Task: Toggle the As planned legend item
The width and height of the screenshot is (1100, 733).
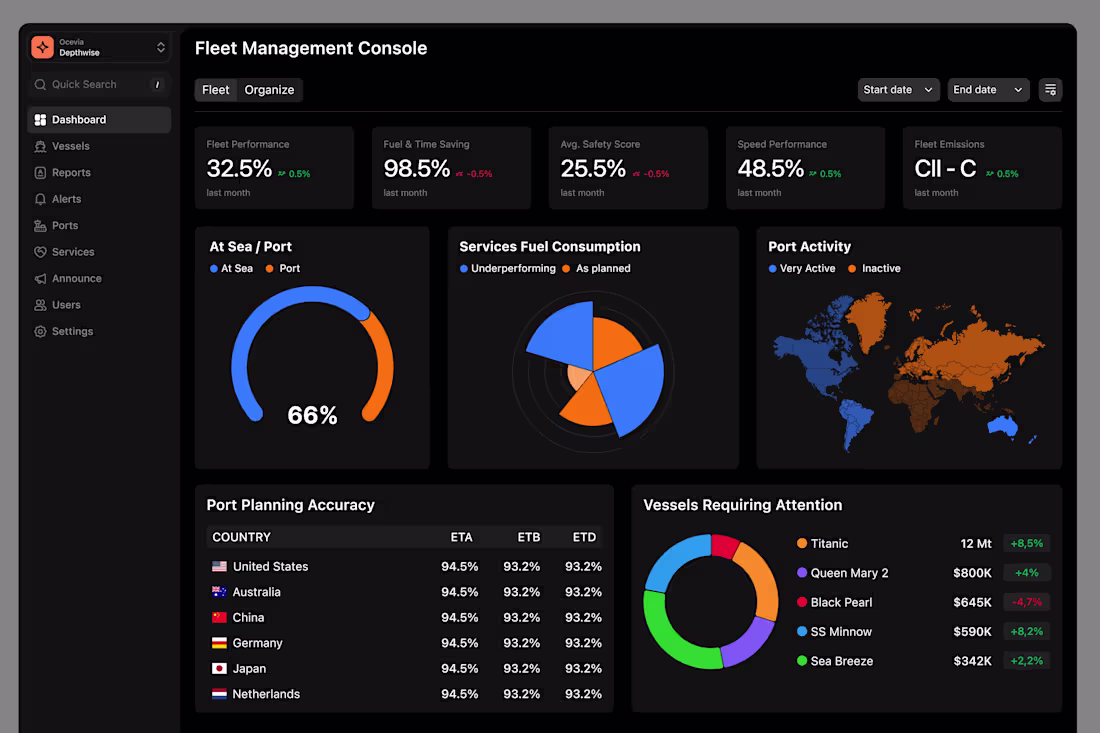Action: pos(596,269)
